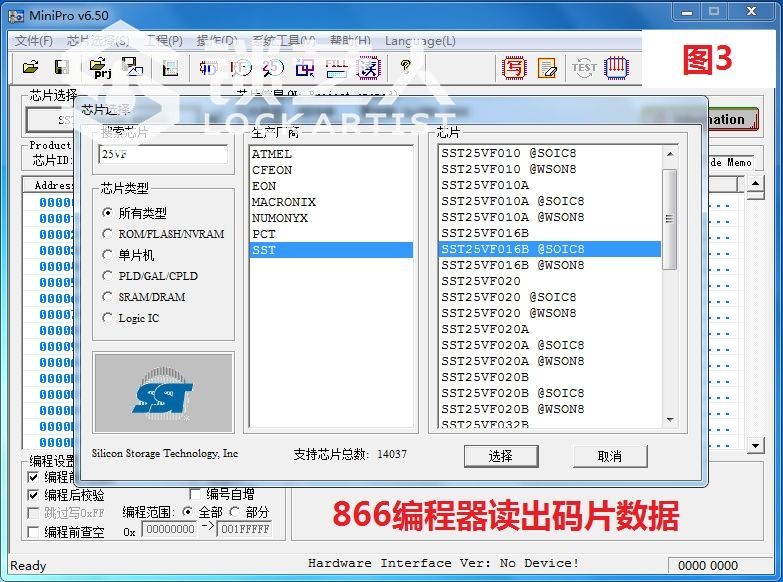Select CFEON in manufacturer list
The width and height of the screenshot is (783, 582).
click(331, 170)
